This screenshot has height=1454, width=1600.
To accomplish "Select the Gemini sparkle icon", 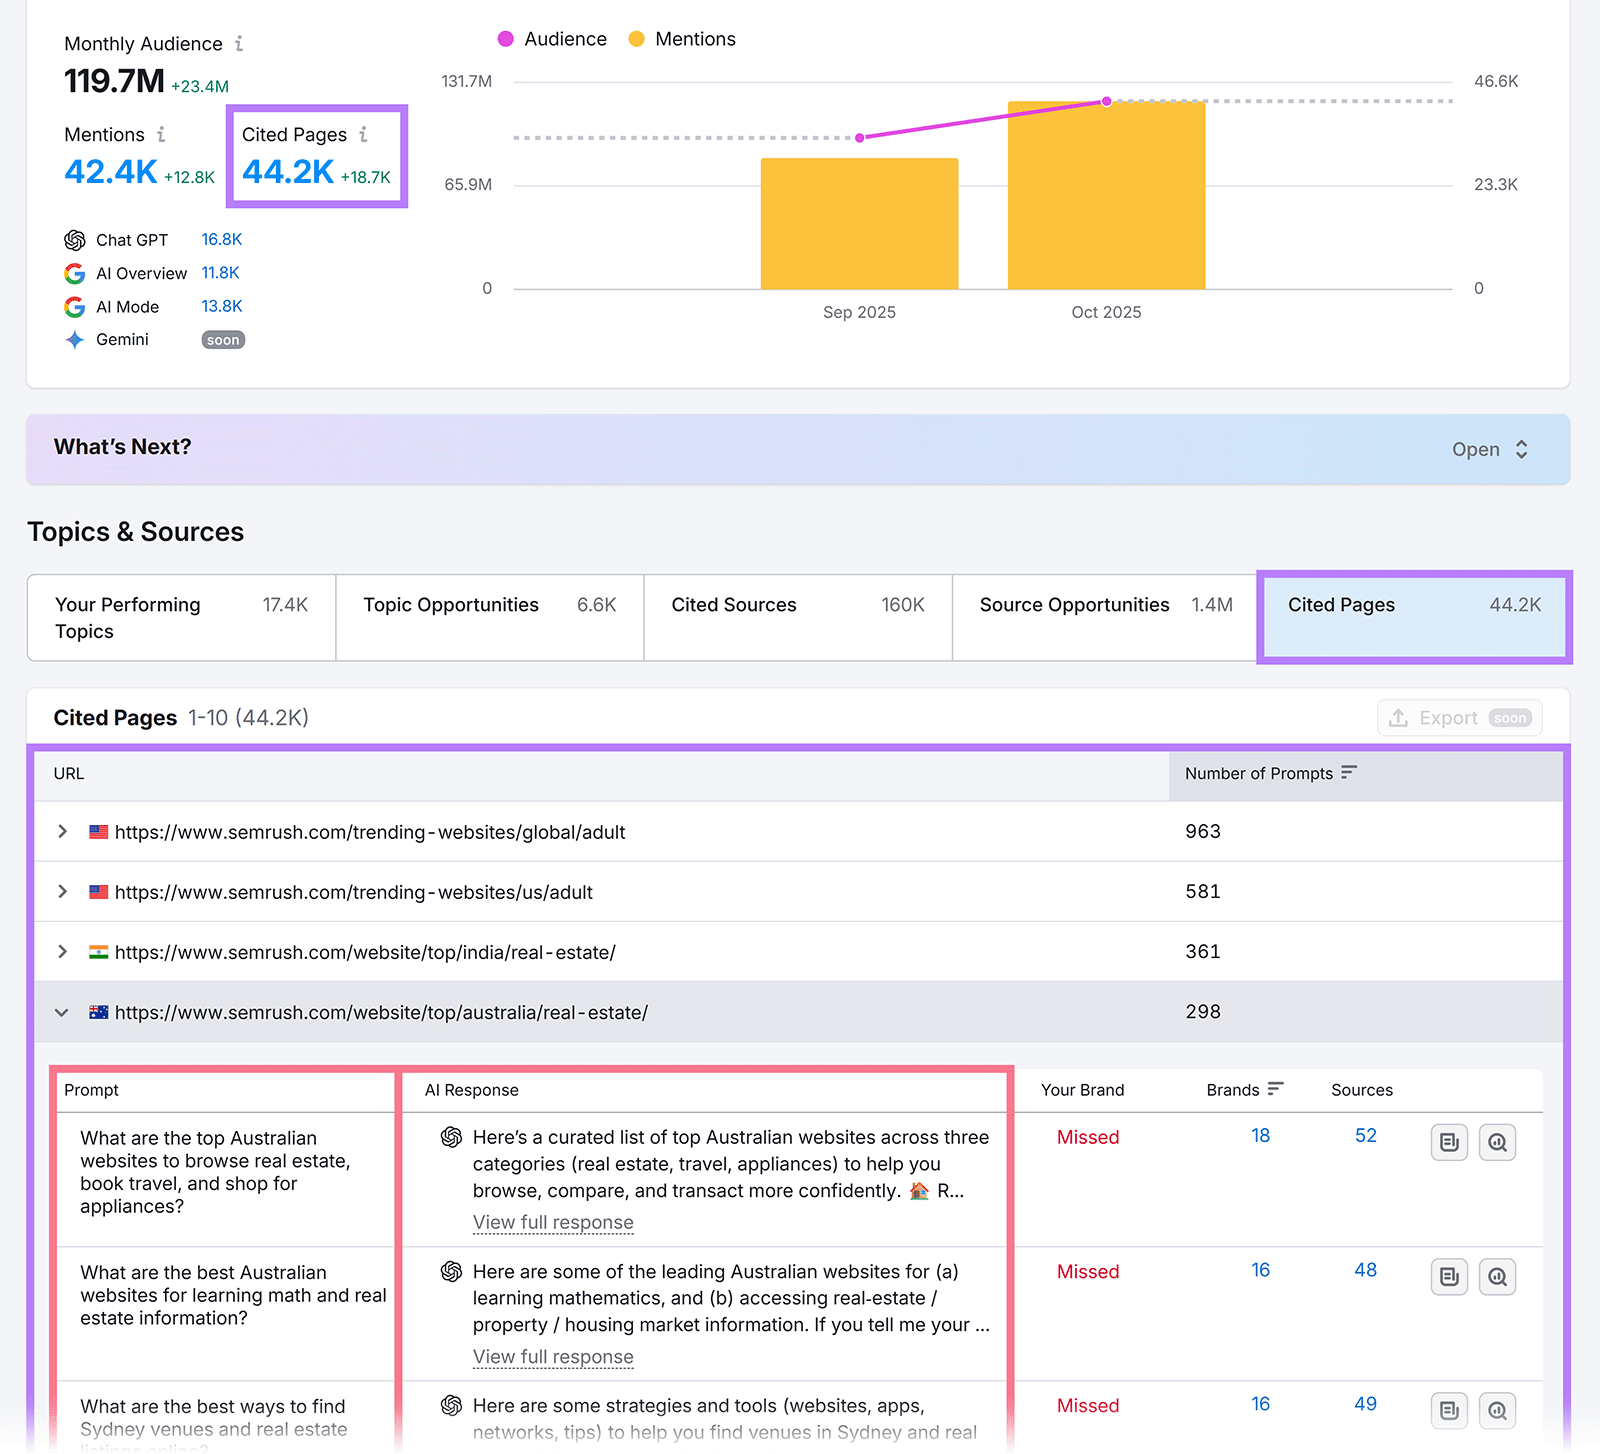I will click(75, 340).
